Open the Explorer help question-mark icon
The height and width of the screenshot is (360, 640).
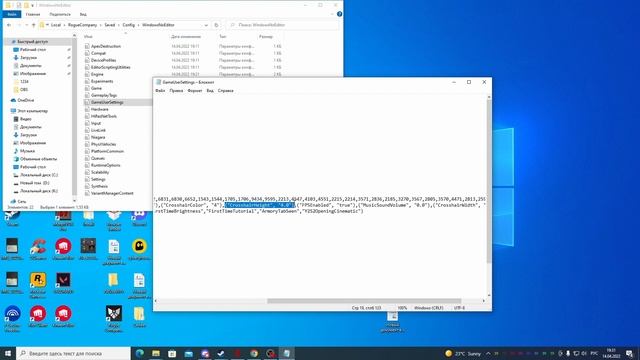(339, 14)
